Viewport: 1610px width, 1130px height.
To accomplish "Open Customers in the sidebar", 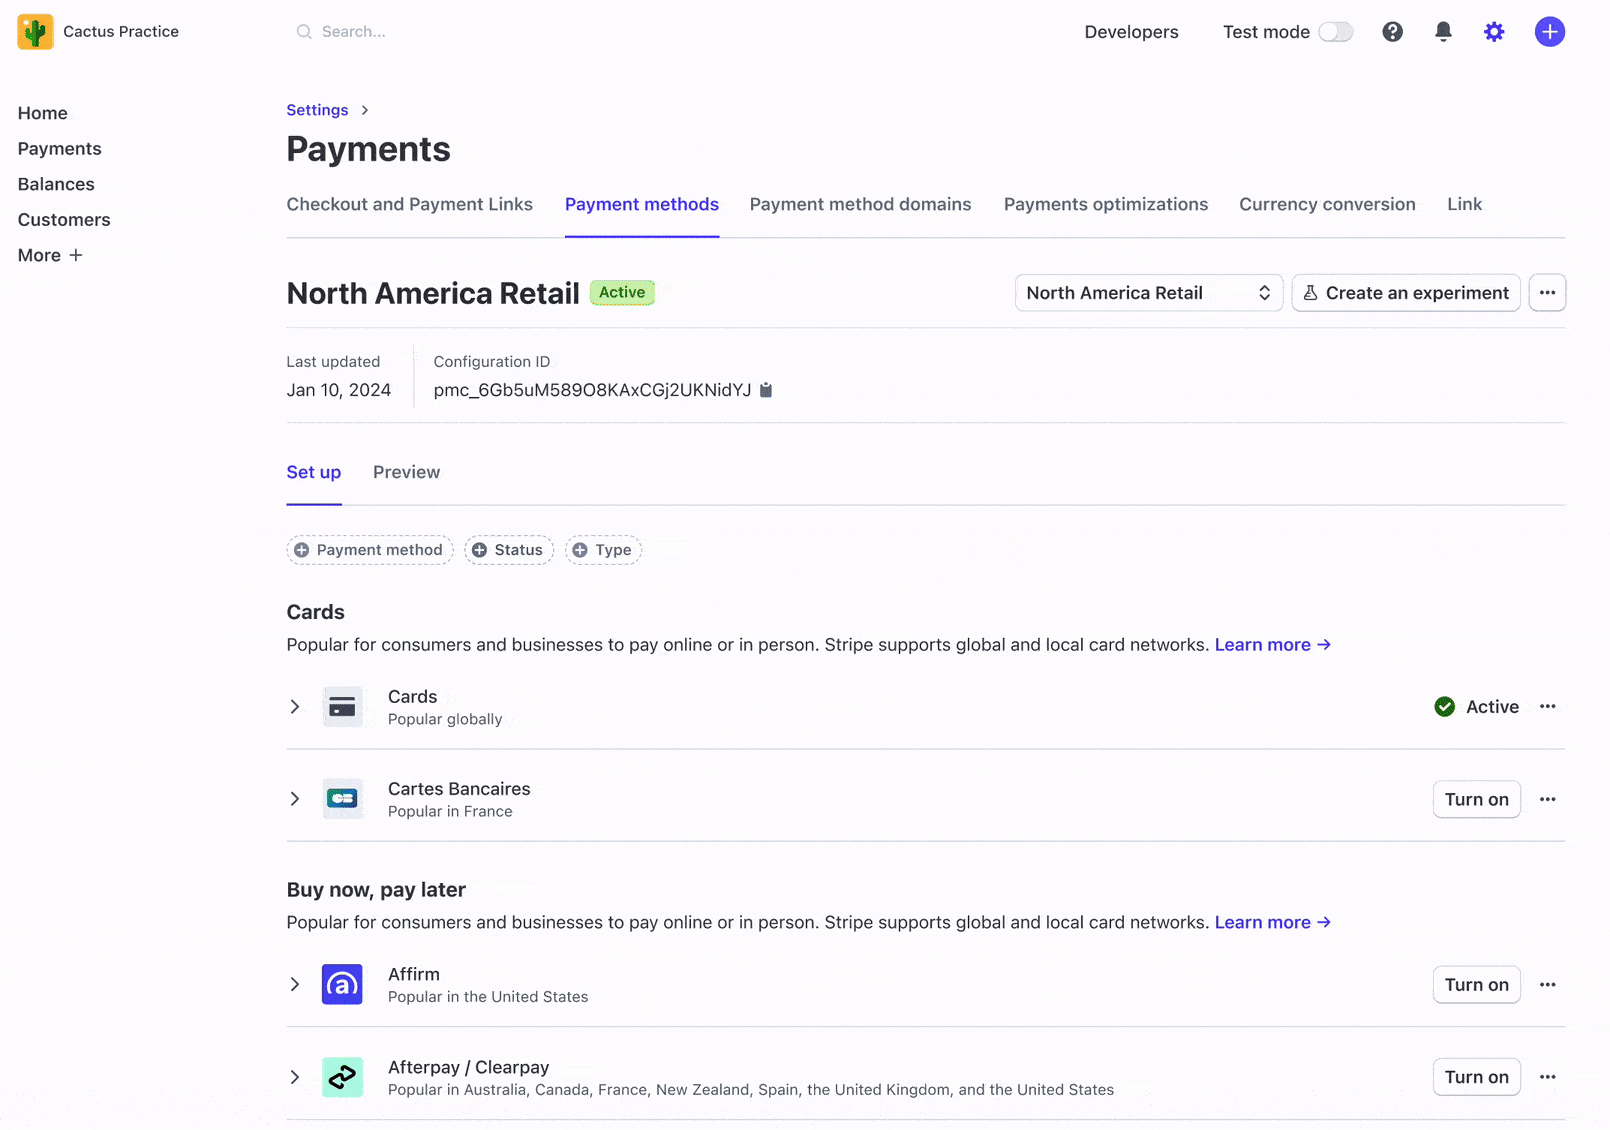I will [64, 220].
